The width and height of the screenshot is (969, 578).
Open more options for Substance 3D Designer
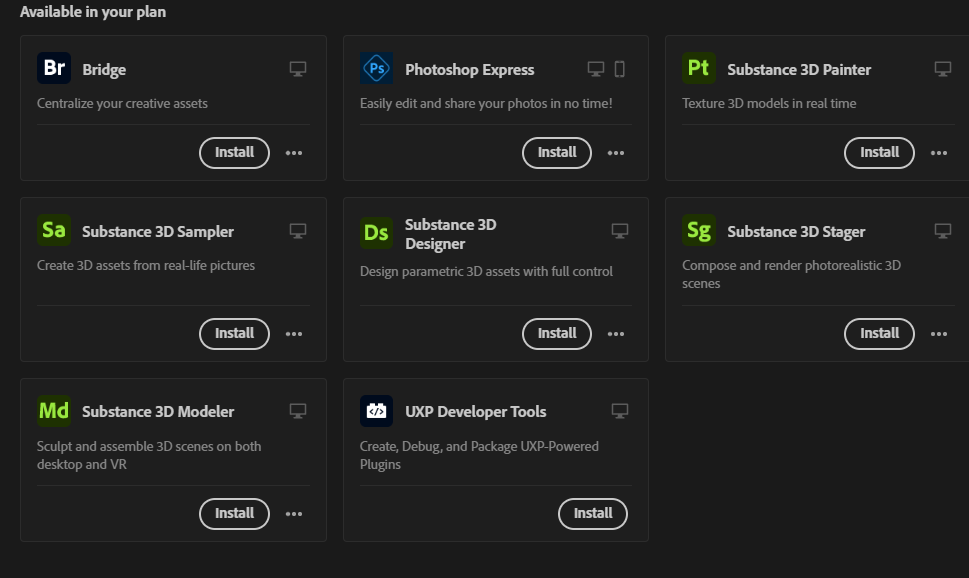[616, 334]
